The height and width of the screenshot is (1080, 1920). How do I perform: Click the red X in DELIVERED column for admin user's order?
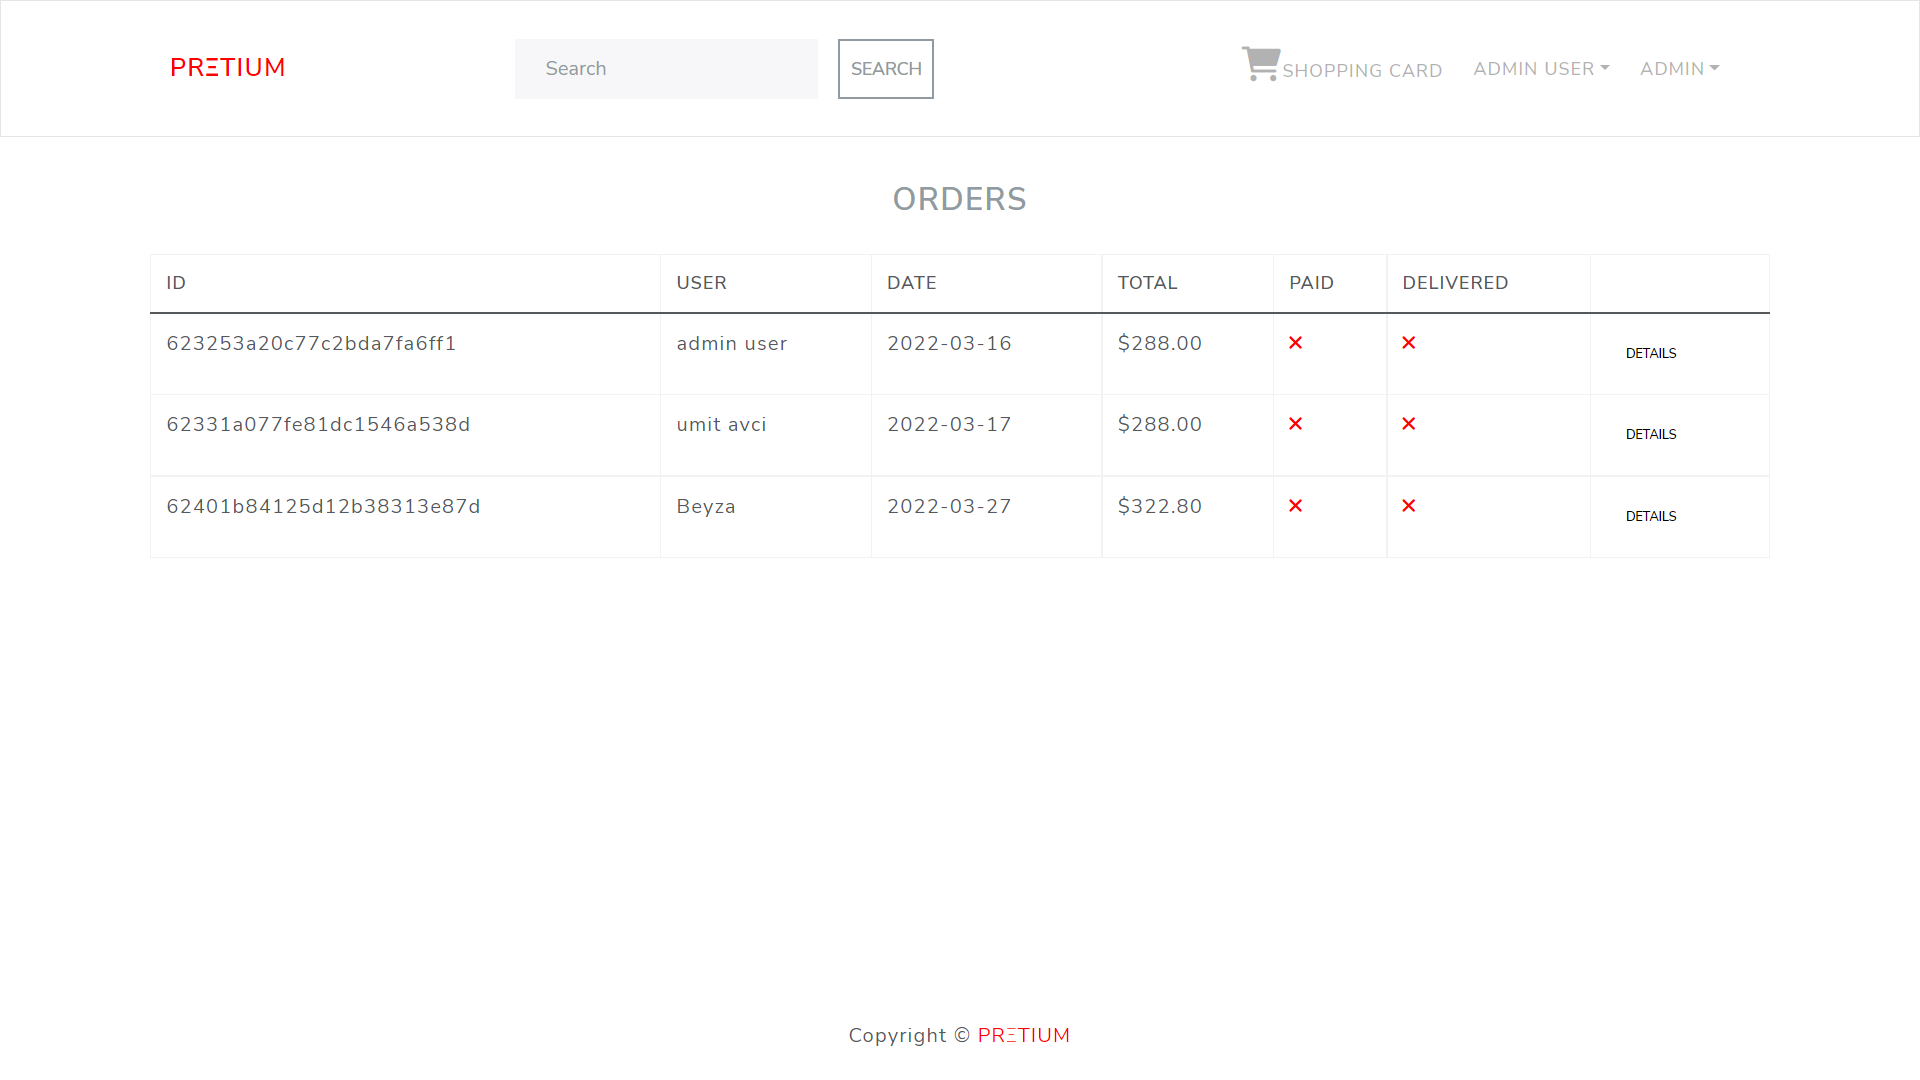1409,343
